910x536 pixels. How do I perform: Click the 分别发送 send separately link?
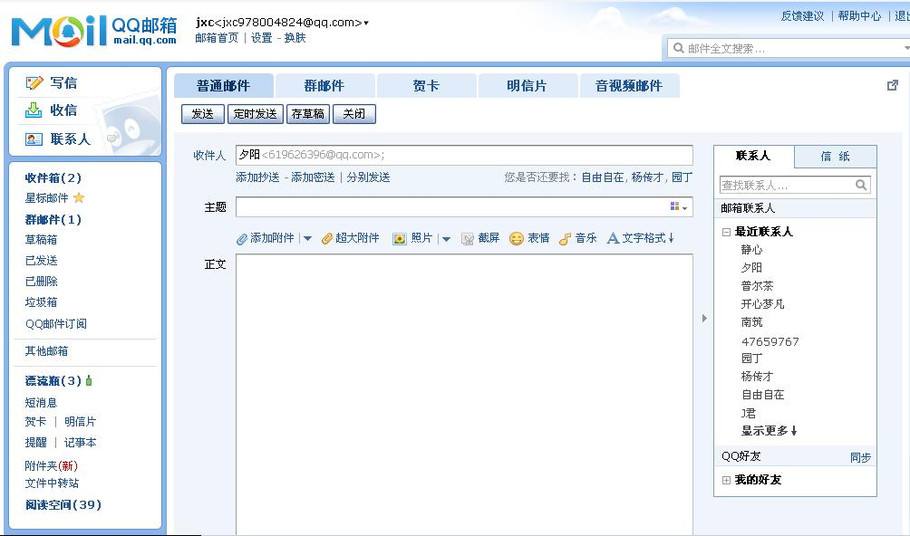coord(369,178)
